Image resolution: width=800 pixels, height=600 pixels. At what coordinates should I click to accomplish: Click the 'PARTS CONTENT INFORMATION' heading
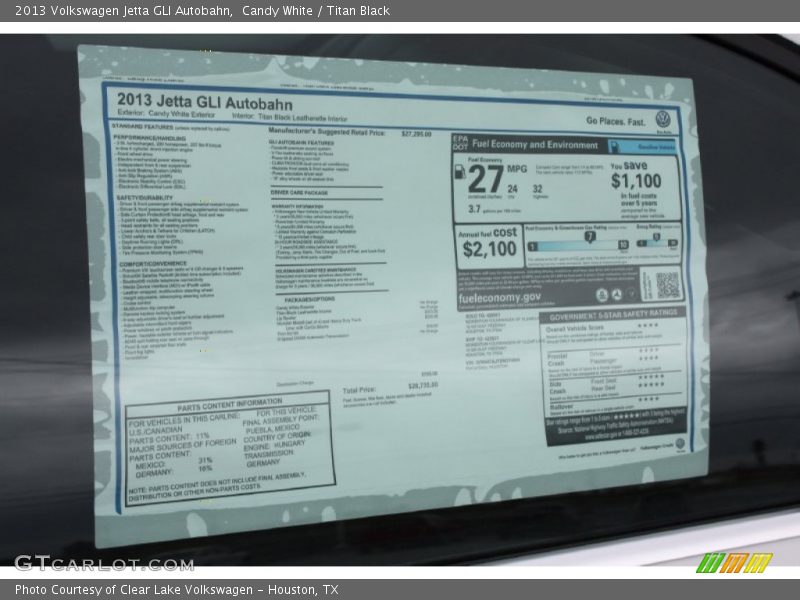tap(230, 405)
